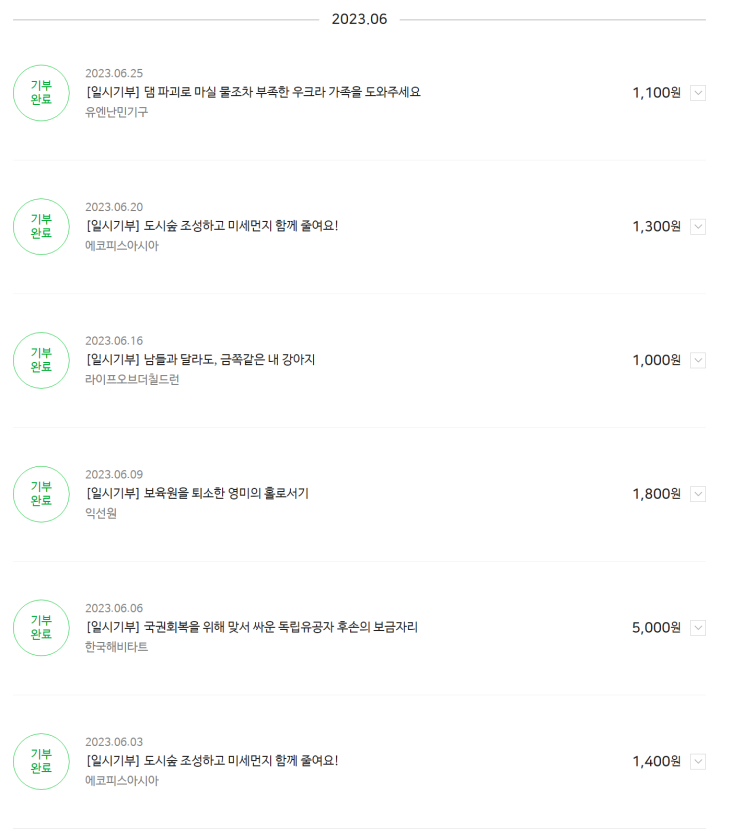
Task: Expand the 1,800원 donation details arrow
Action: point(698,494)
